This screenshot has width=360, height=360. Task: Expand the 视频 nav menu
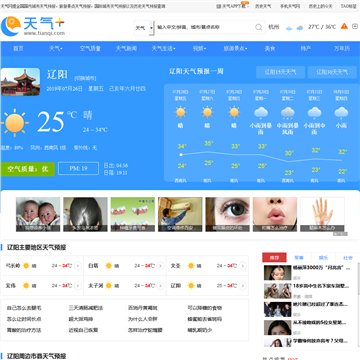click(x=199, y=49)
